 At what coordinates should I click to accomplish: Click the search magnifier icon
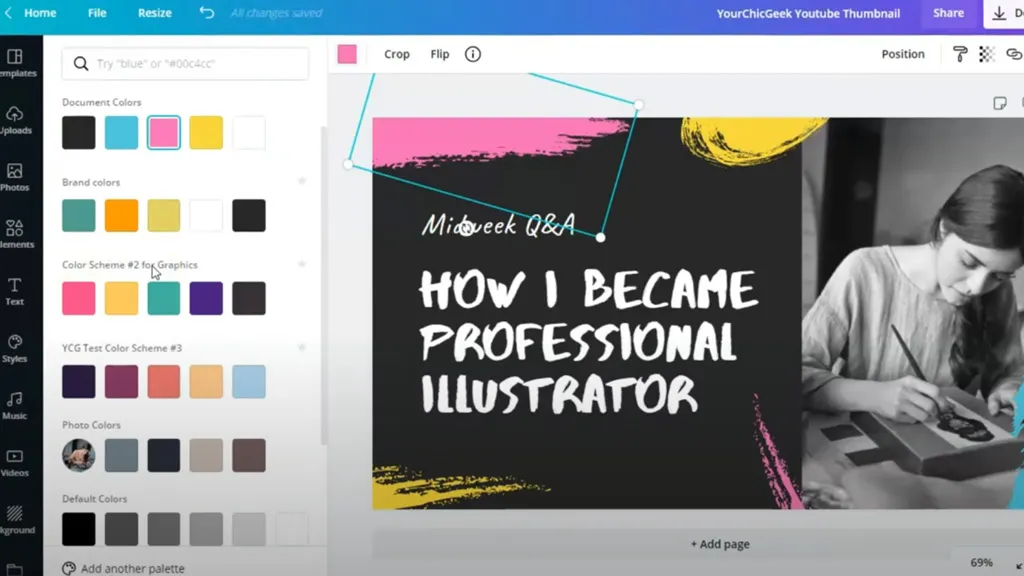click(x=81, y=63)
